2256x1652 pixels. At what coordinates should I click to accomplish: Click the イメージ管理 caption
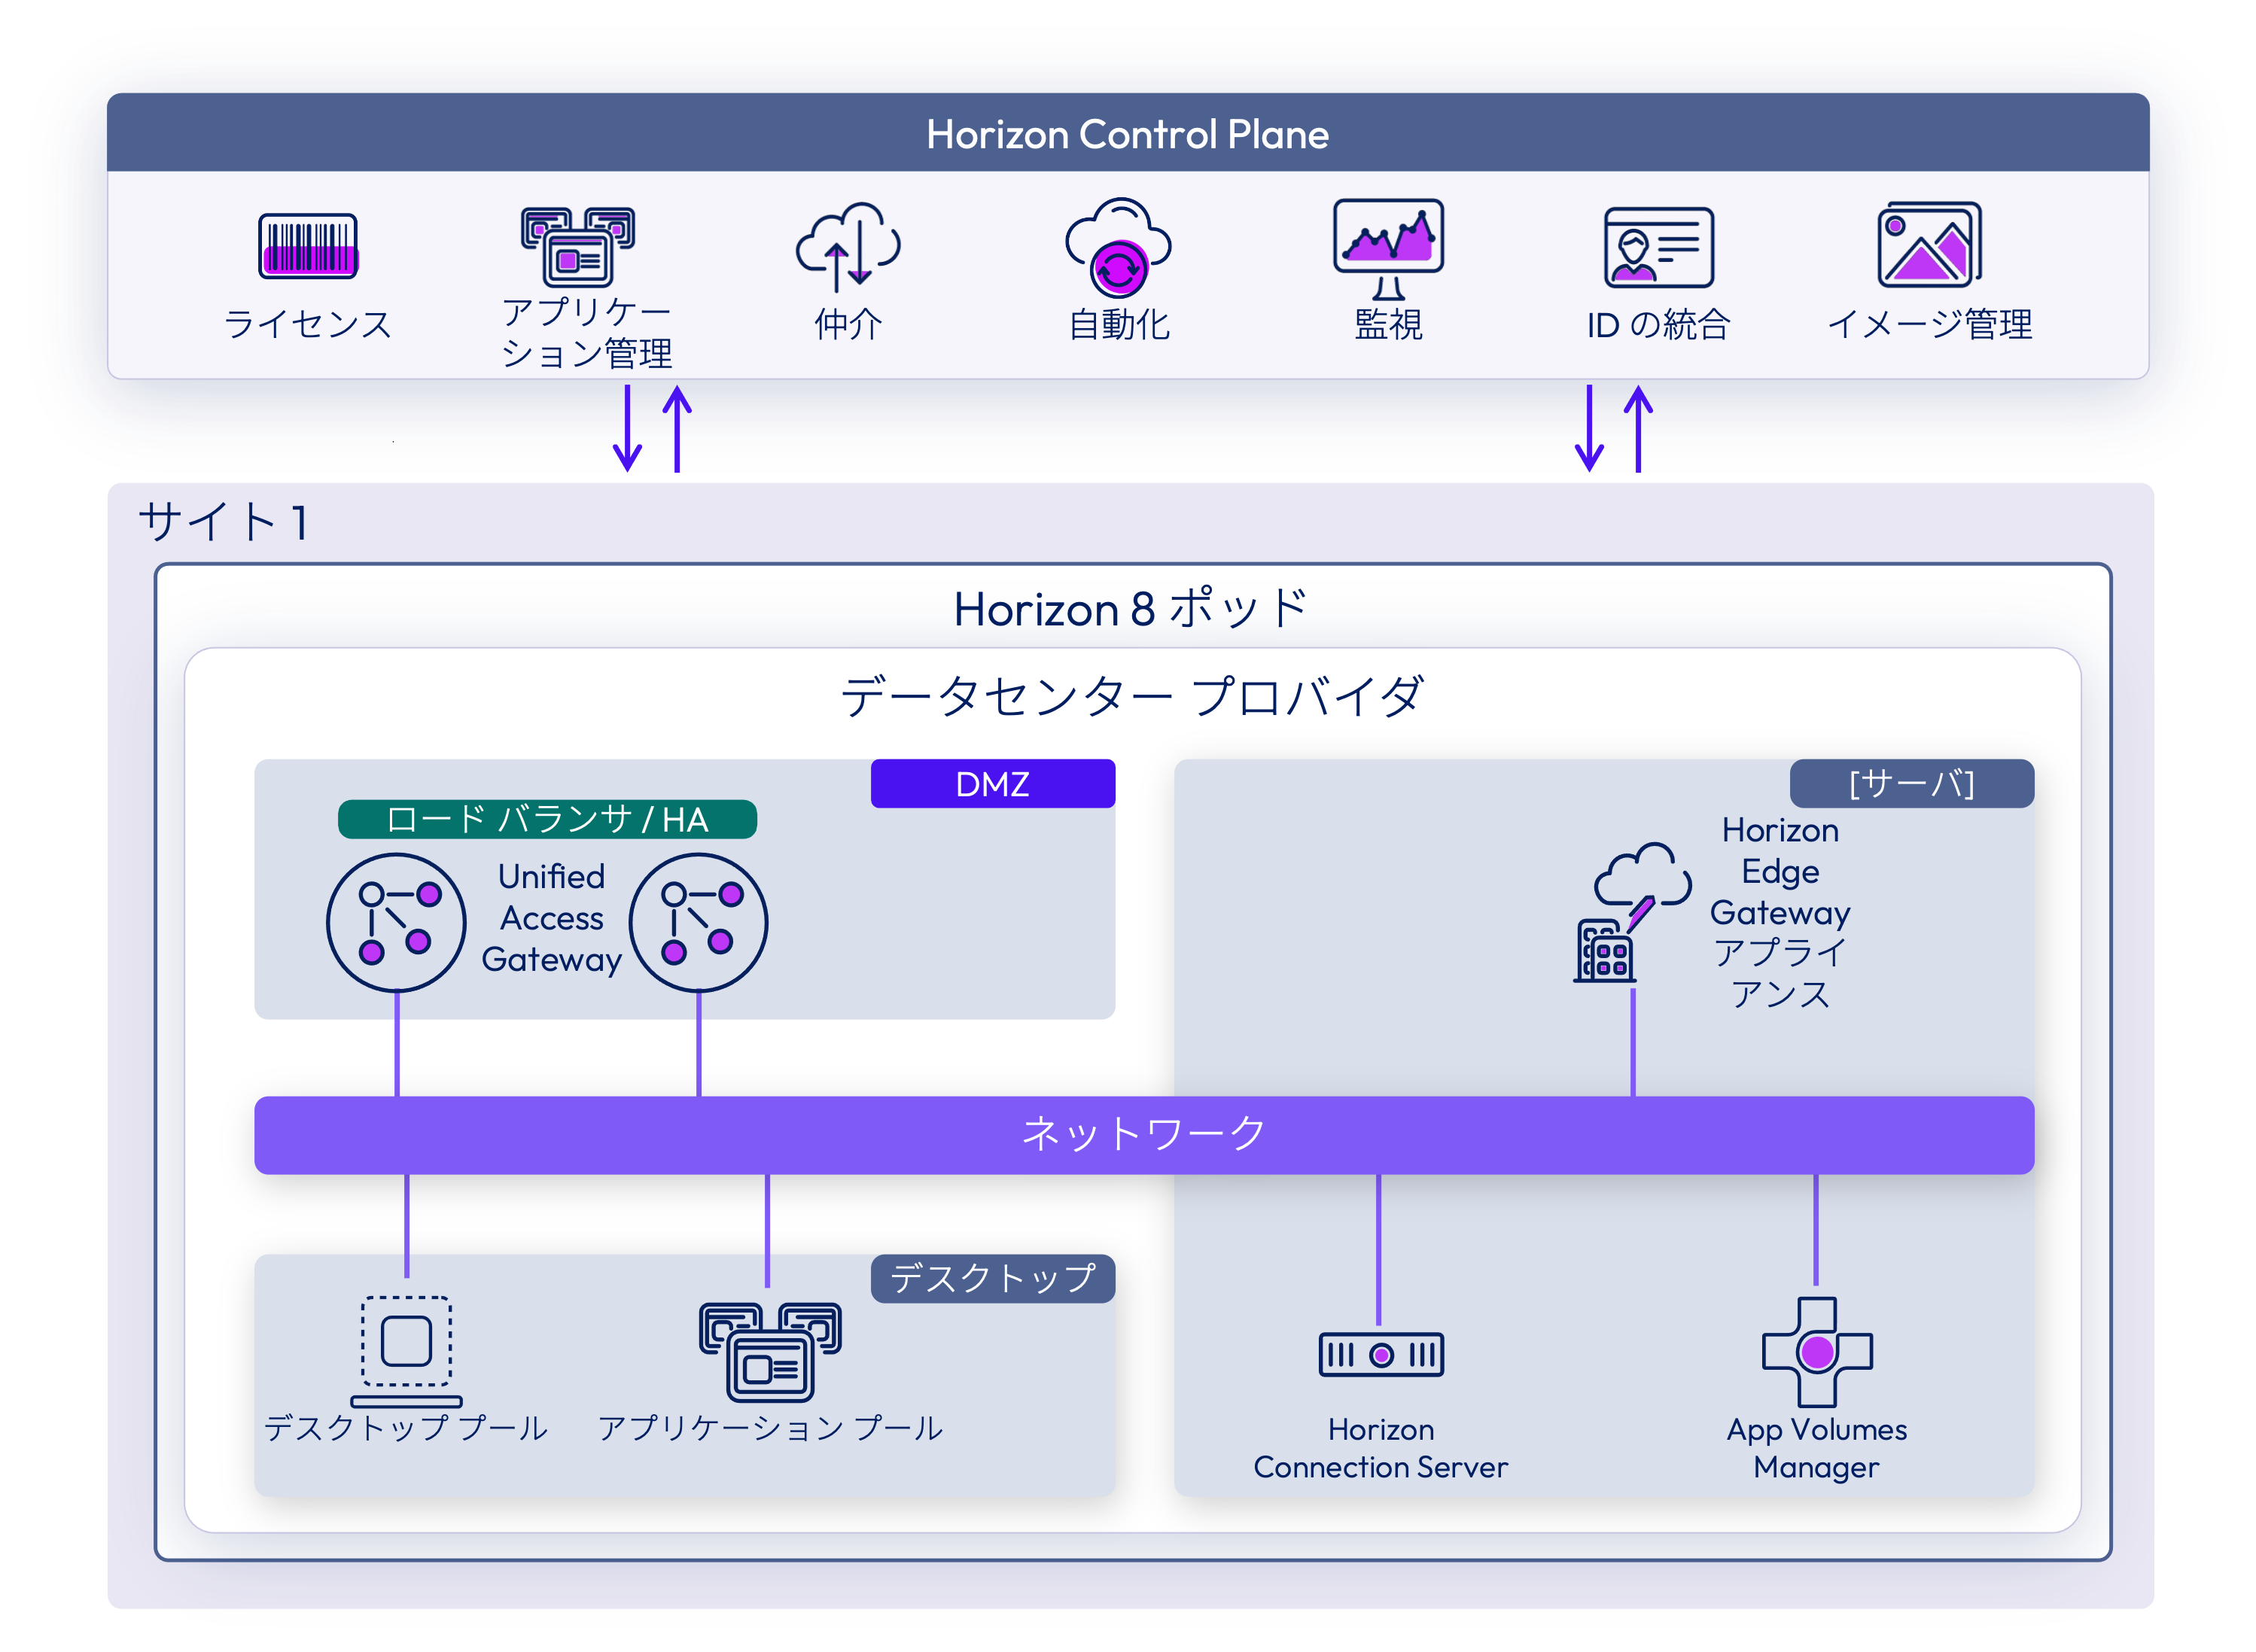tap(1929, 324)
